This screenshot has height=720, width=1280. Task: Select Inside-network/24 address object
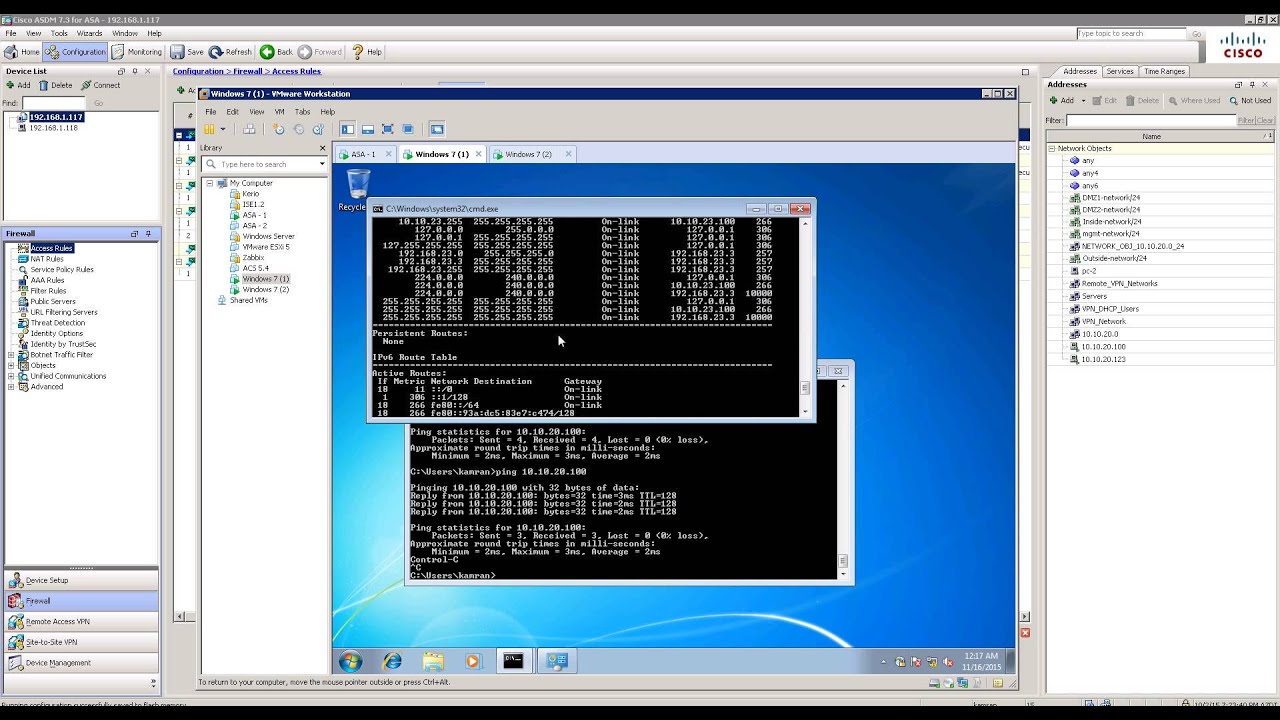(x=1111, y=222)
